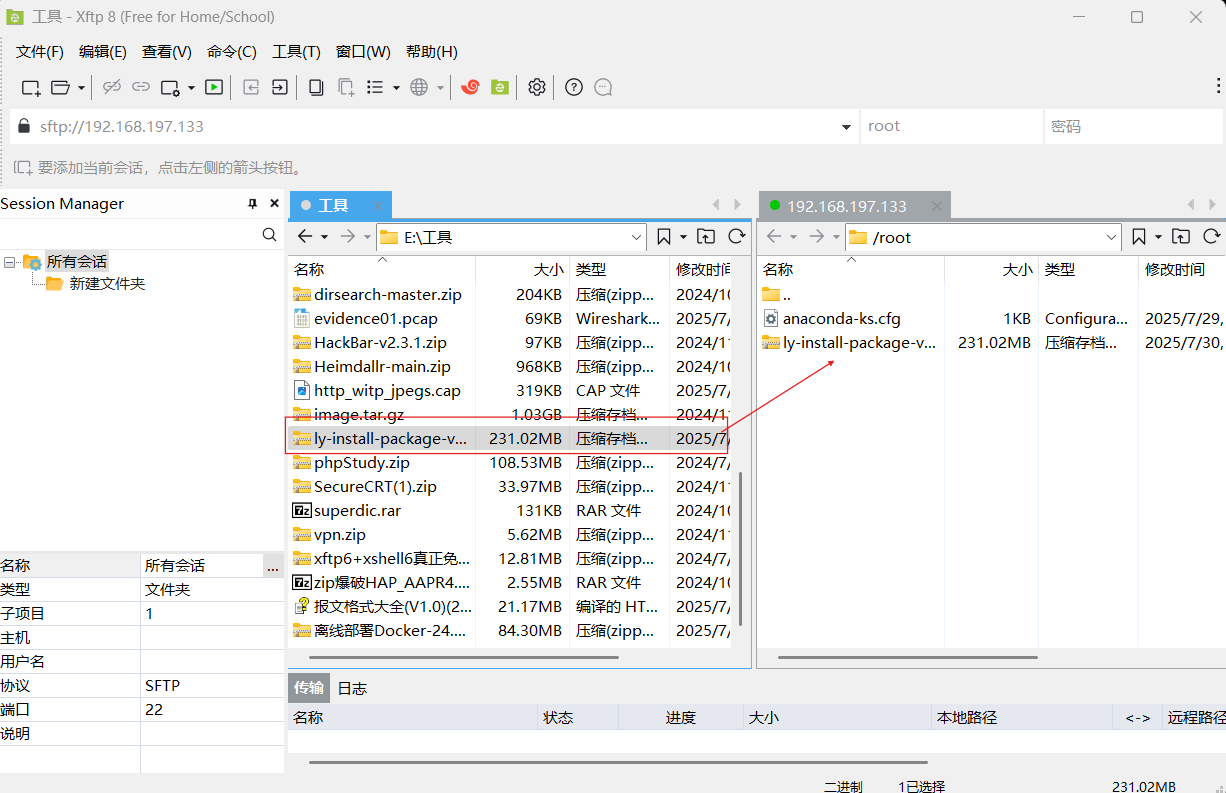The height and width of the screenshot is (793, 1226).
Task: Click the local pane vertical scrollbar
Action: click(x=739, y=548)
